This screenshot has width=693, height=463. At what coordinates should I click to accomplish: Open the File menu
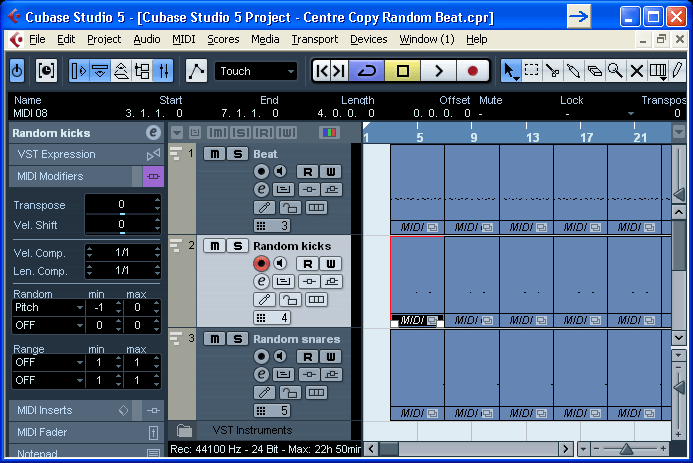[x=37, y=39]
